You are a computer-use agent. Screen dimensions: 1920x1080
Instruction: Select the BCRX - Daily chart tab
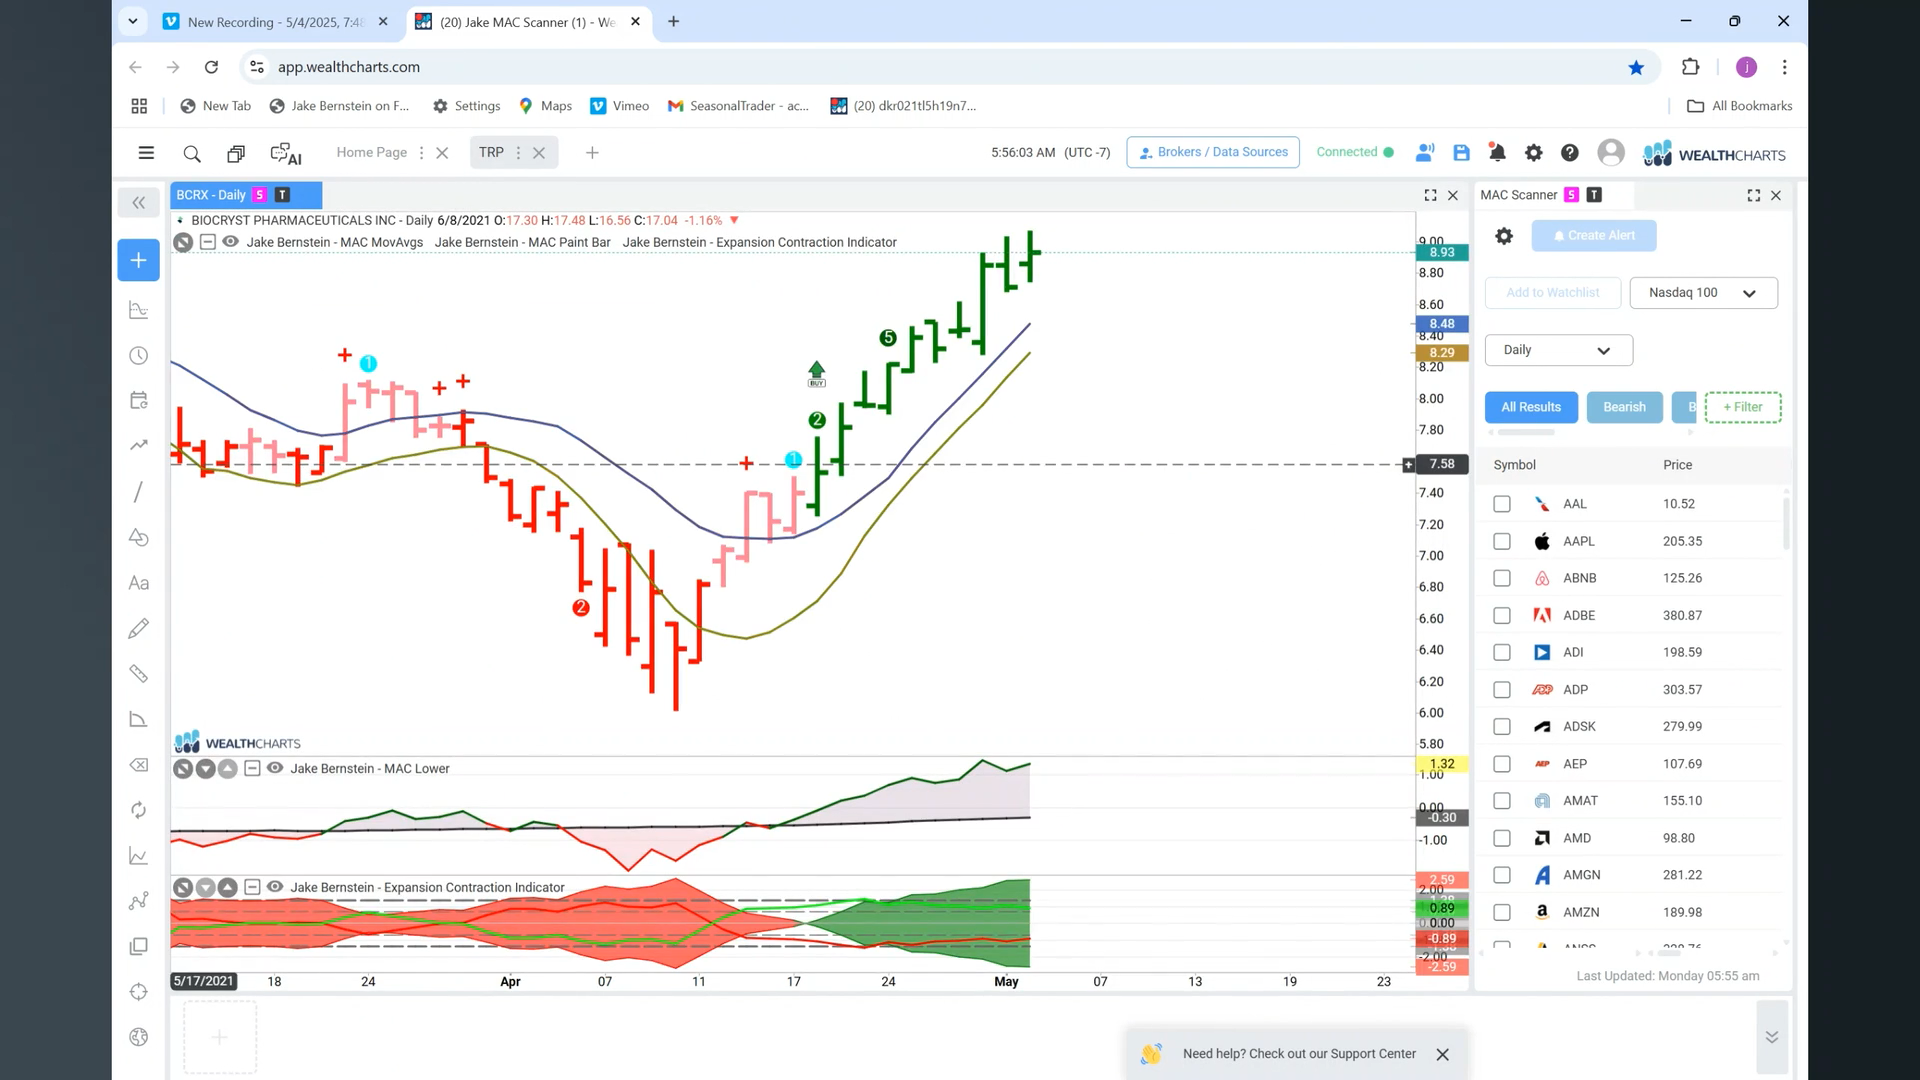pyautogui.click(x=246, y=195)
